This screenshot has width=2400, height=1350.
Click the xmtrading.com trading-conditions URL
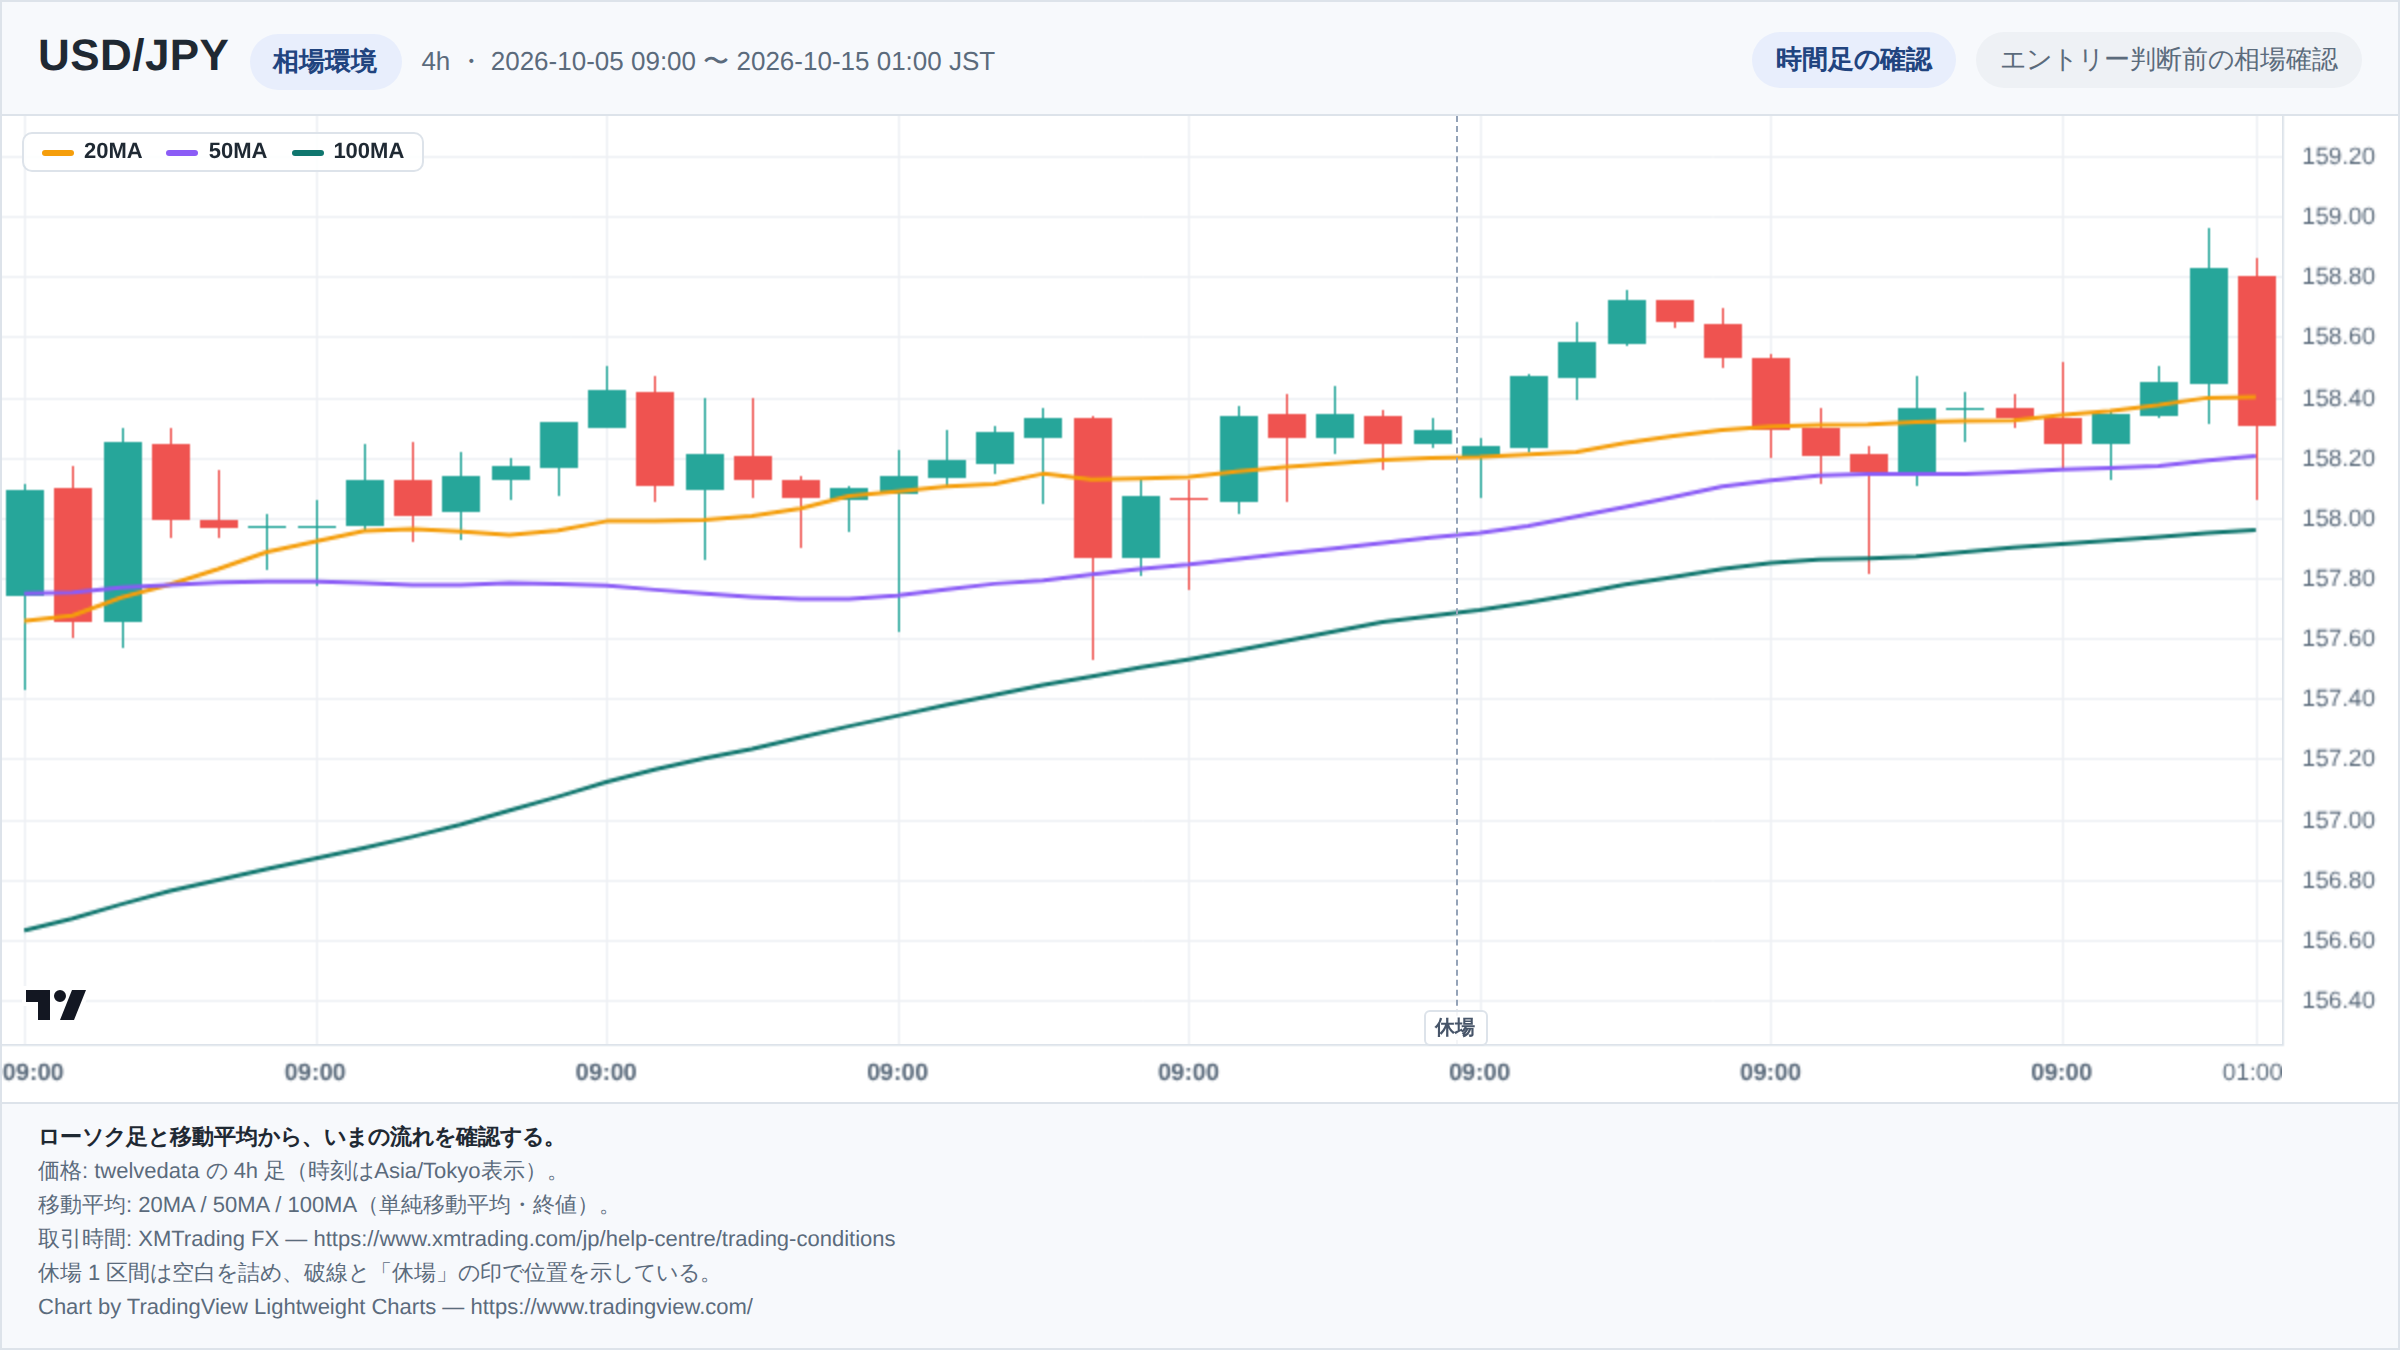pyautogui.click(x=604, y=1239)
